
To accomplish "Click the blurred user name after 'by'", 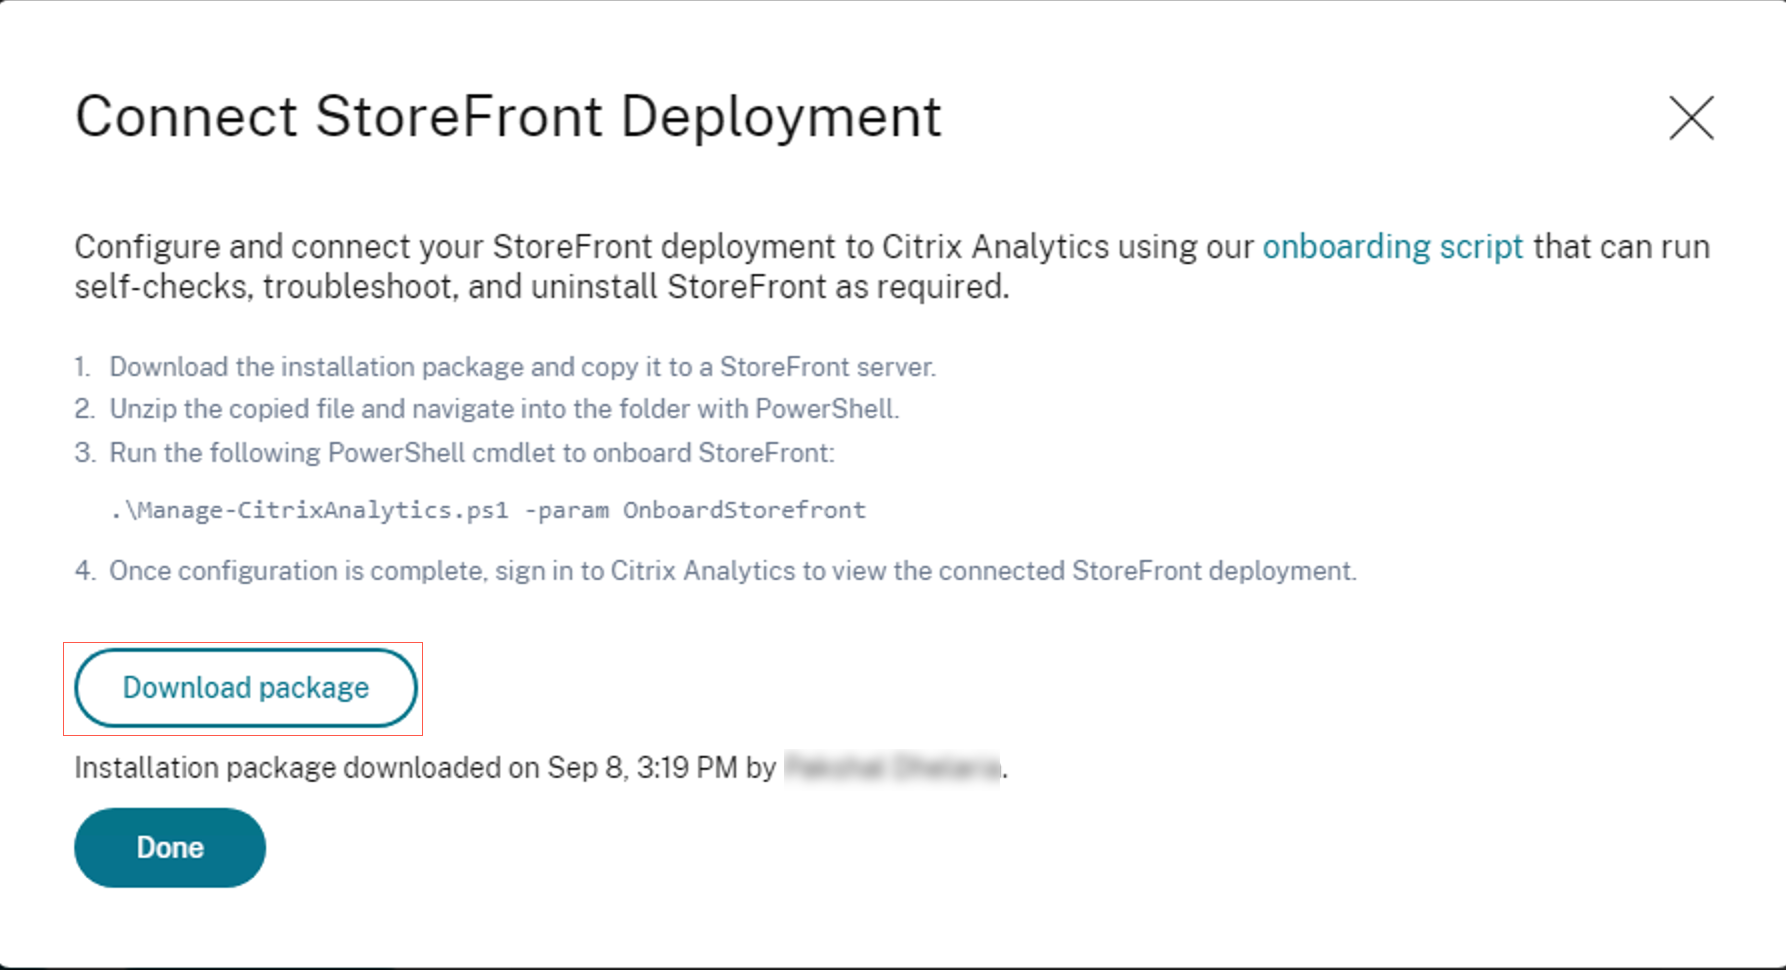I will 892,768.
